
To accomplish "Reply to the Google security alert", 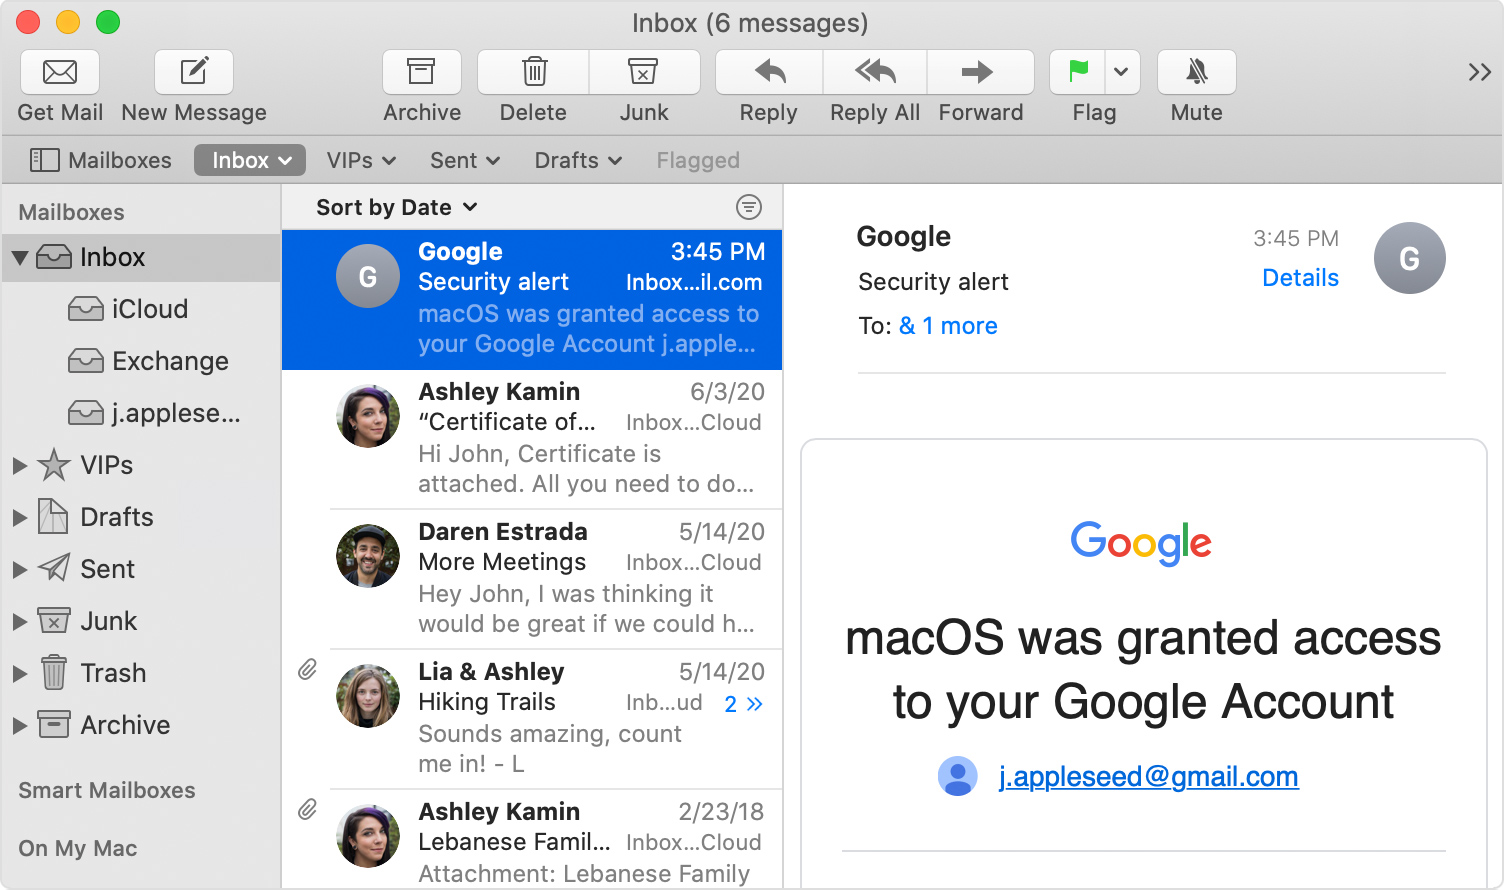I will 769,72.
